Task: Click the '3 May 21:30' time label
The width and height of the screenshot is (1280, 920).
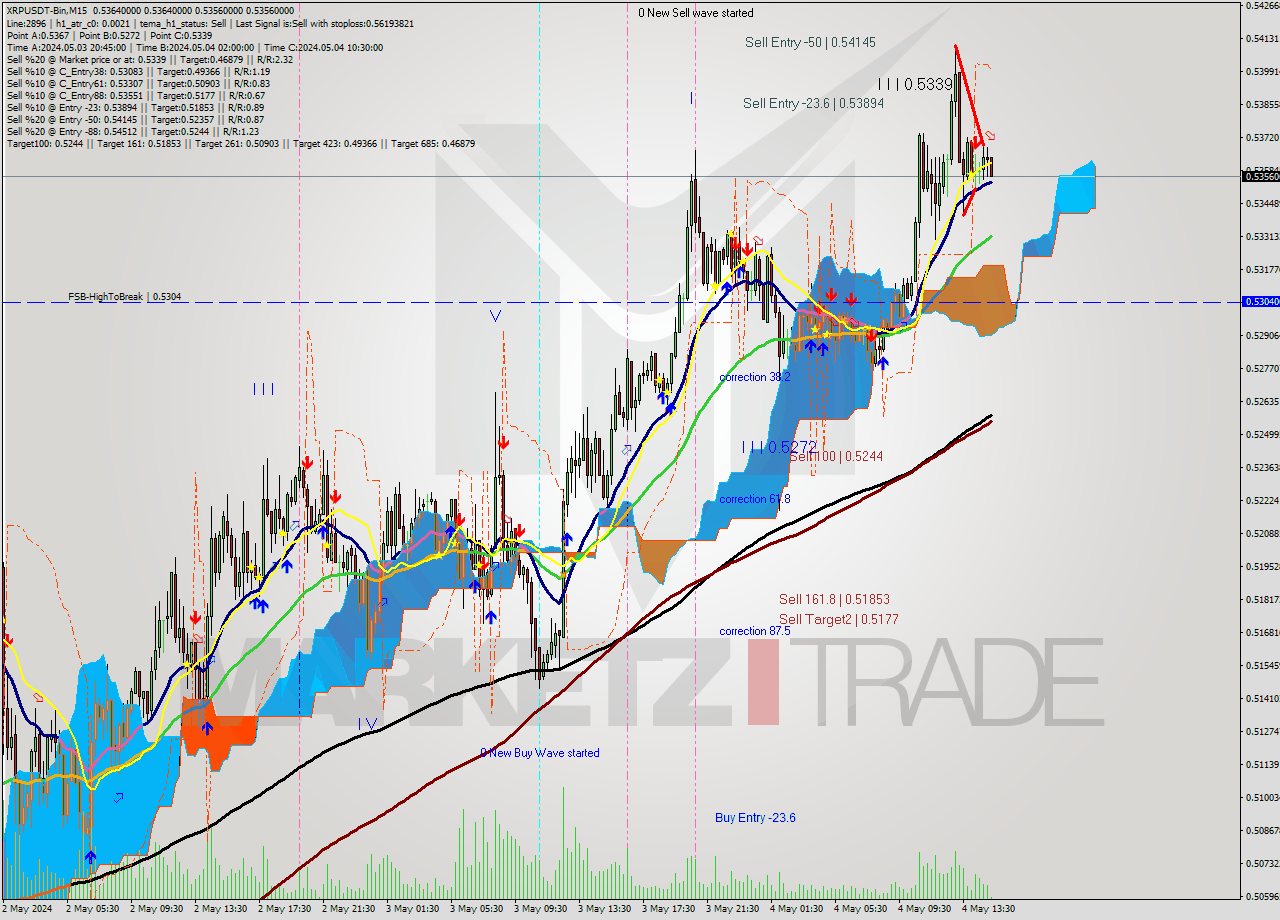Action: (x=733, y=909)
